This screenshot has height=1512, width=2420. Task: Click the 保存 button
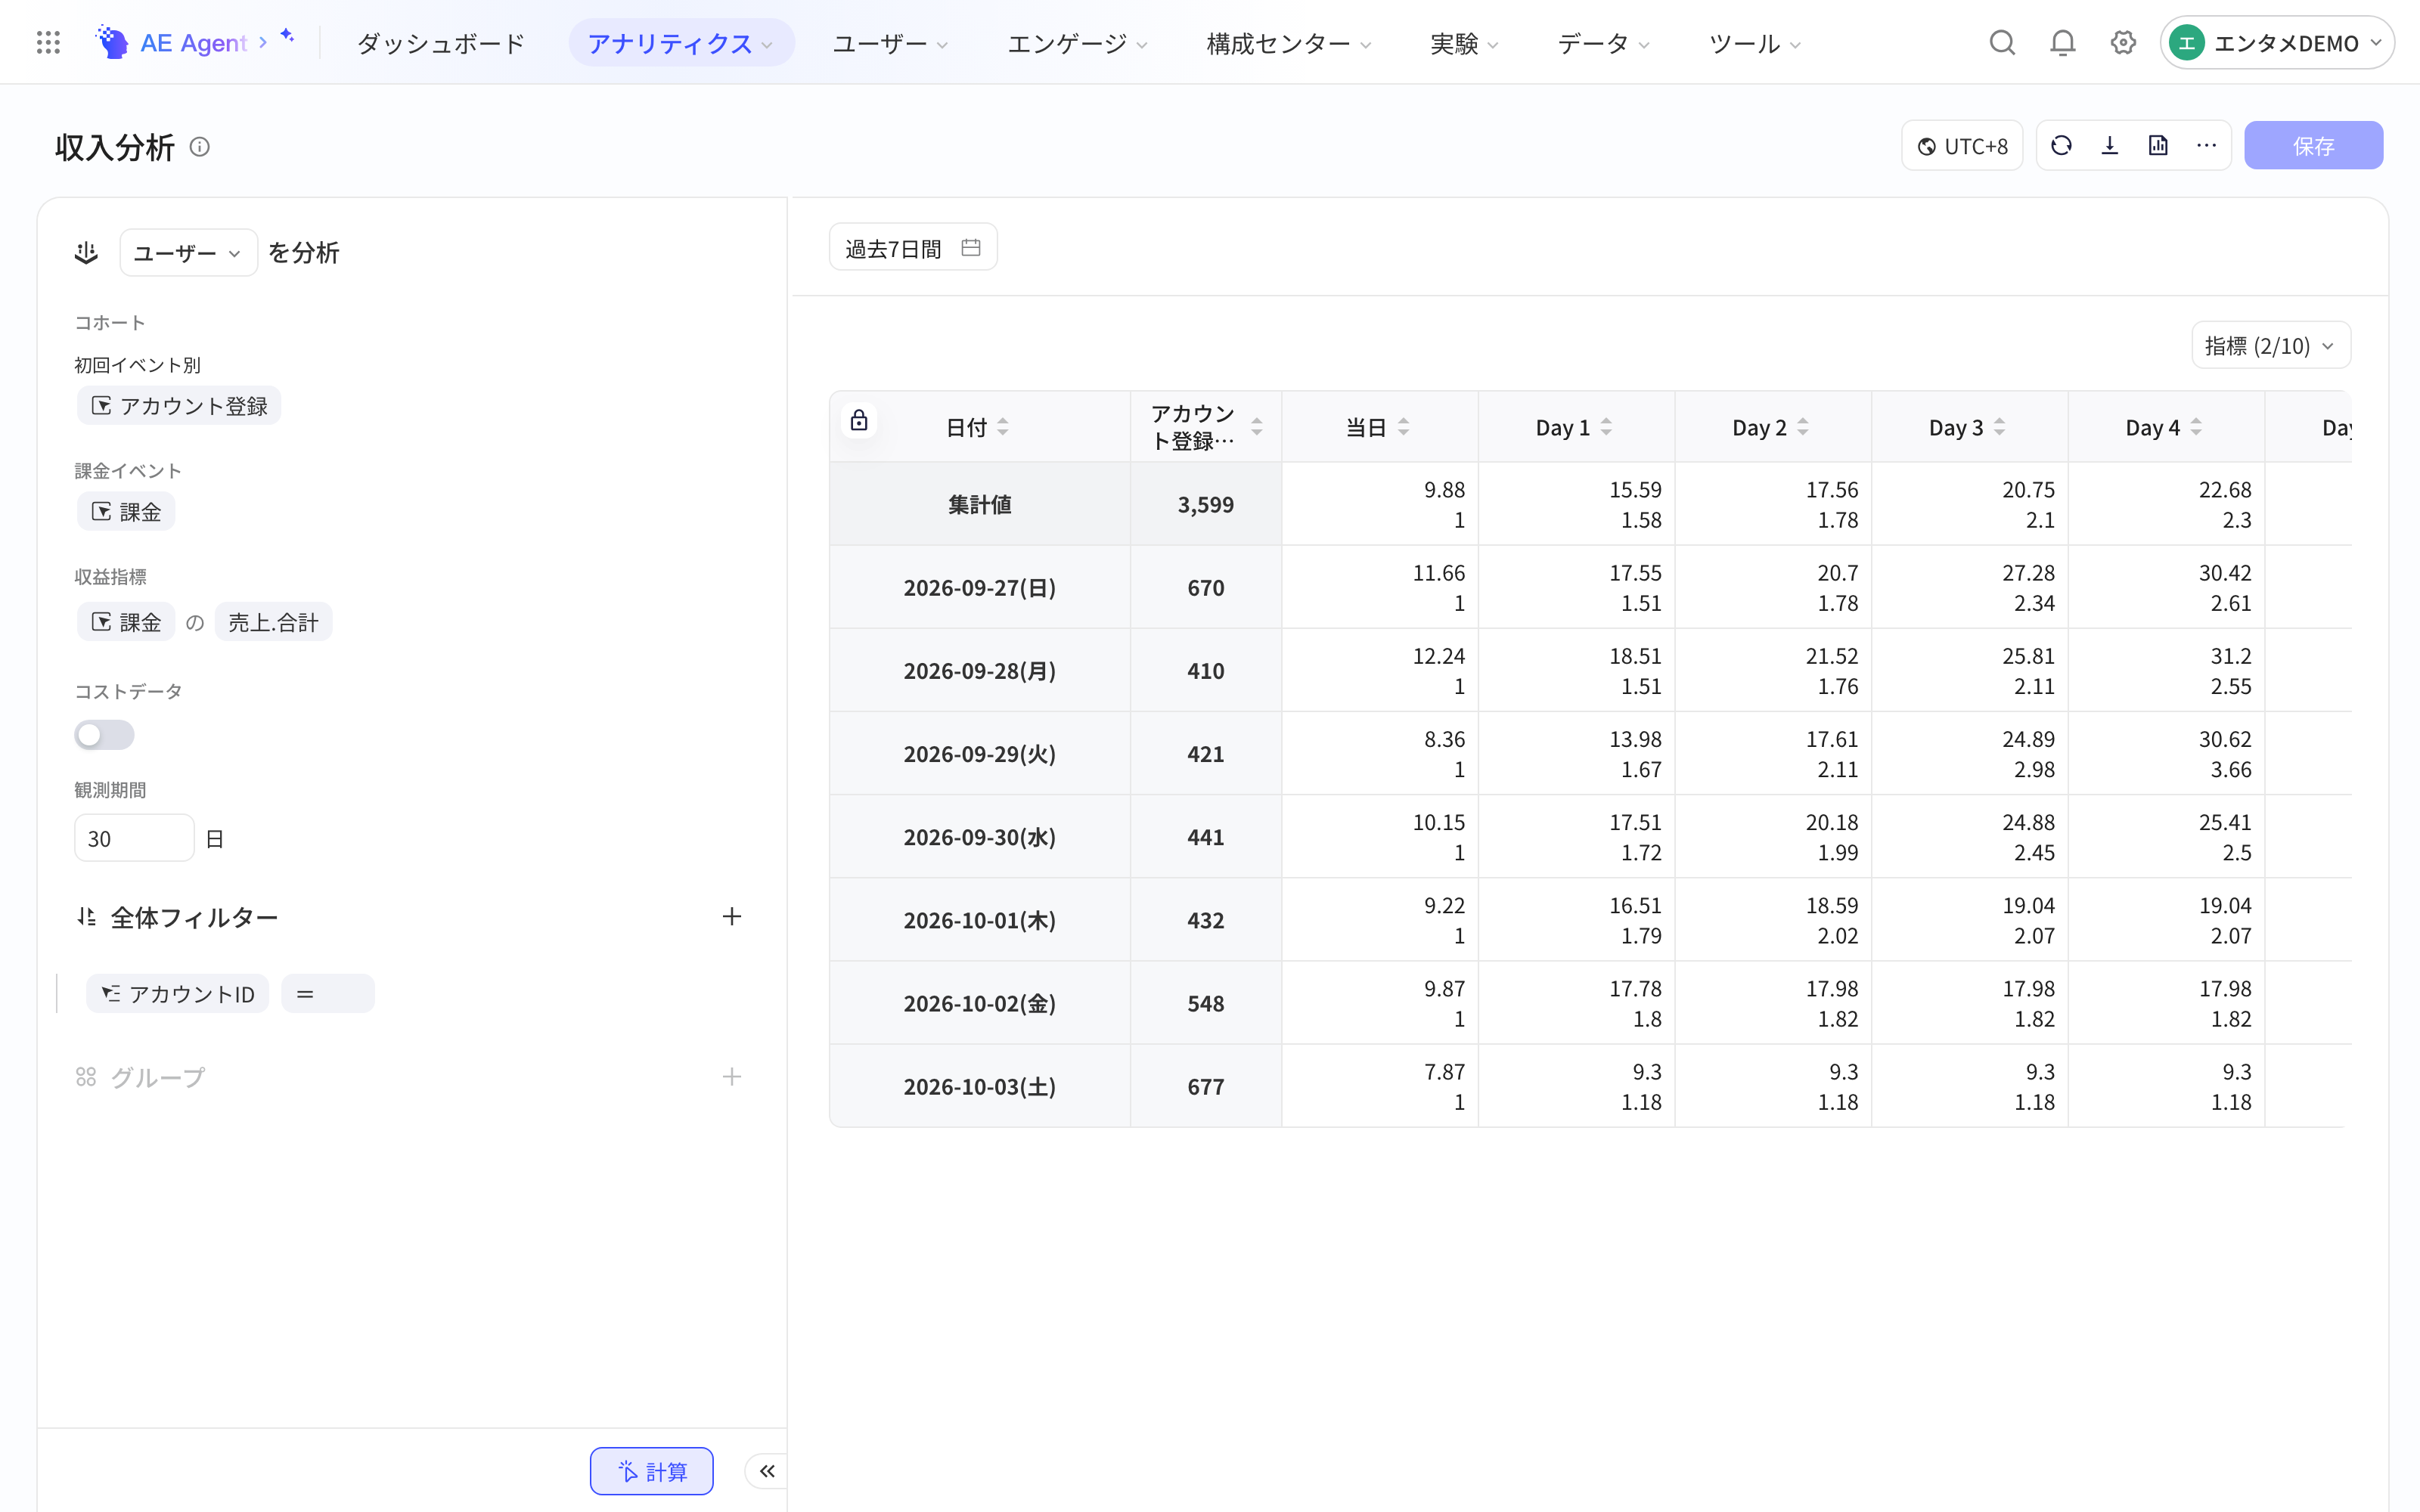click(x=2313, y=146)
